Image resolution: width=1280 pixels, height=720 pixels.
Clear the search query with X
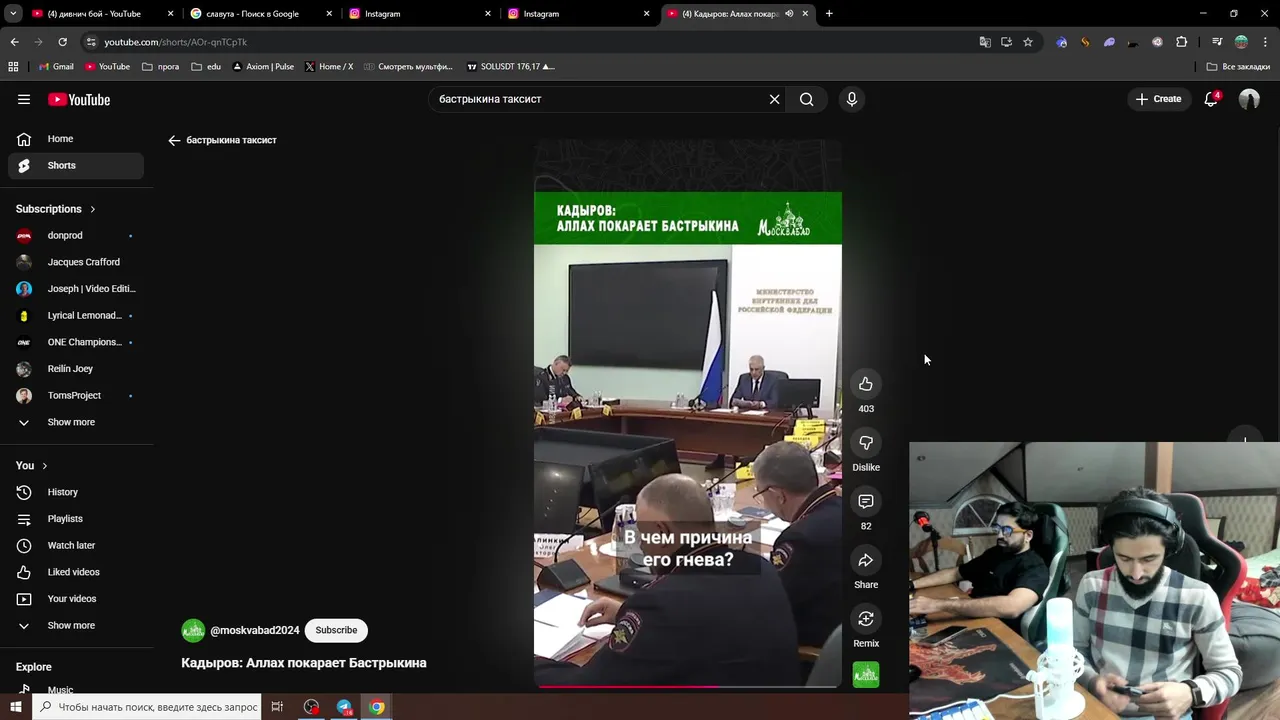(x=774, y=99)
